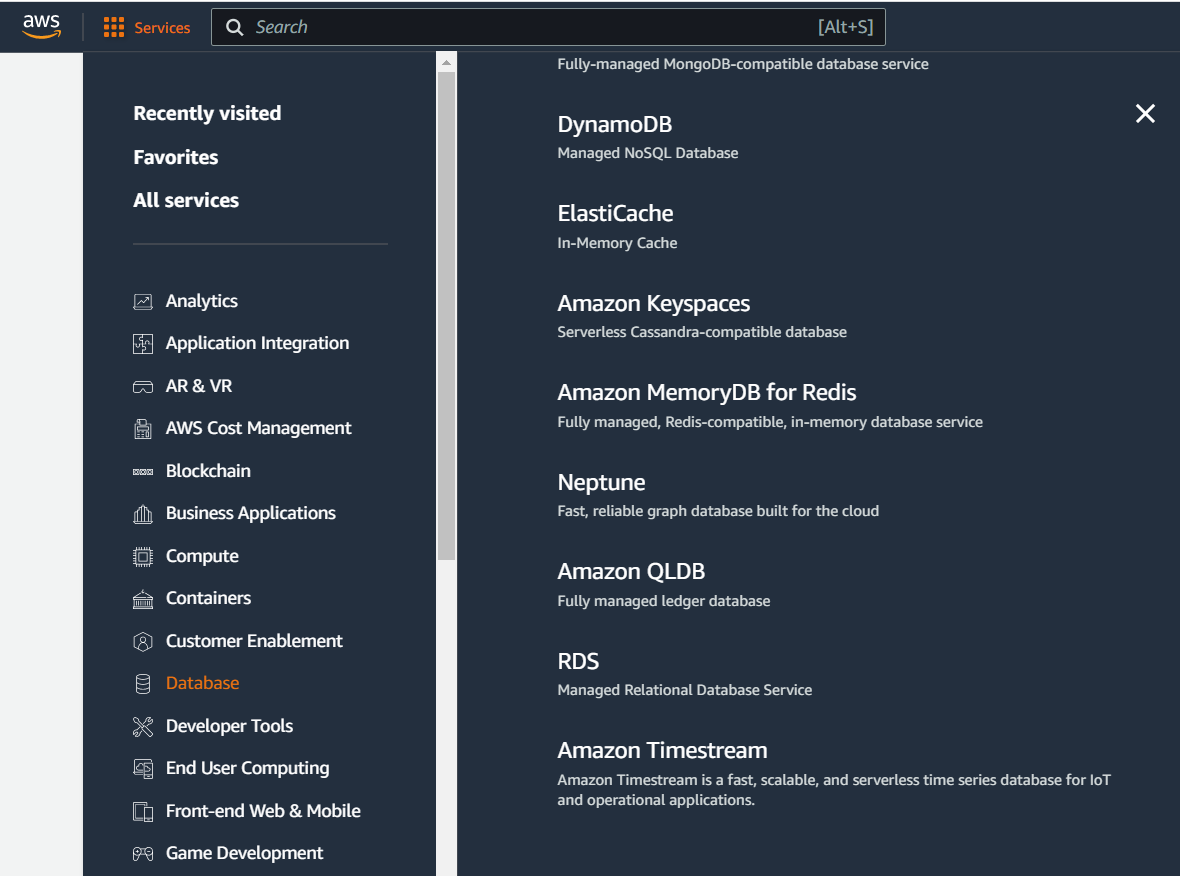Open the Analytics category
Viewport: 1180px width, 876px height.
click(202, 301)
